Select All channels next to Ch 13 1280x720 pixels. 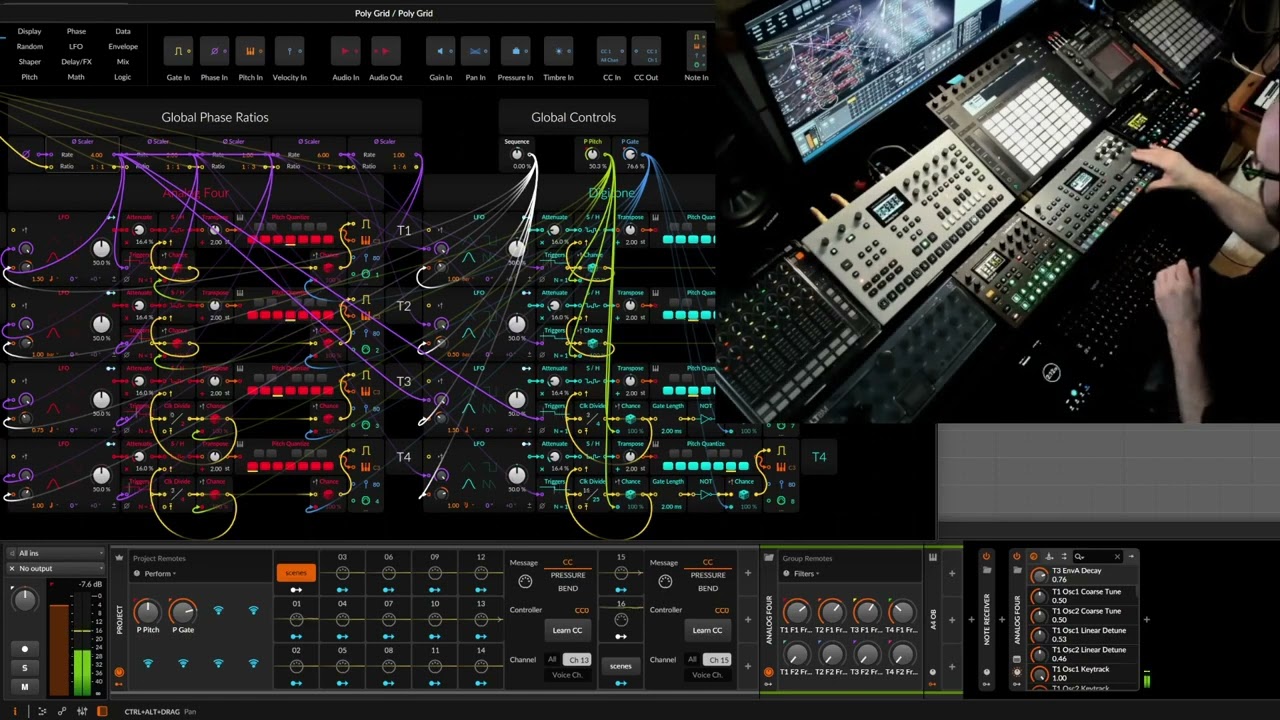pyautogui.click(x=552, y=660)
